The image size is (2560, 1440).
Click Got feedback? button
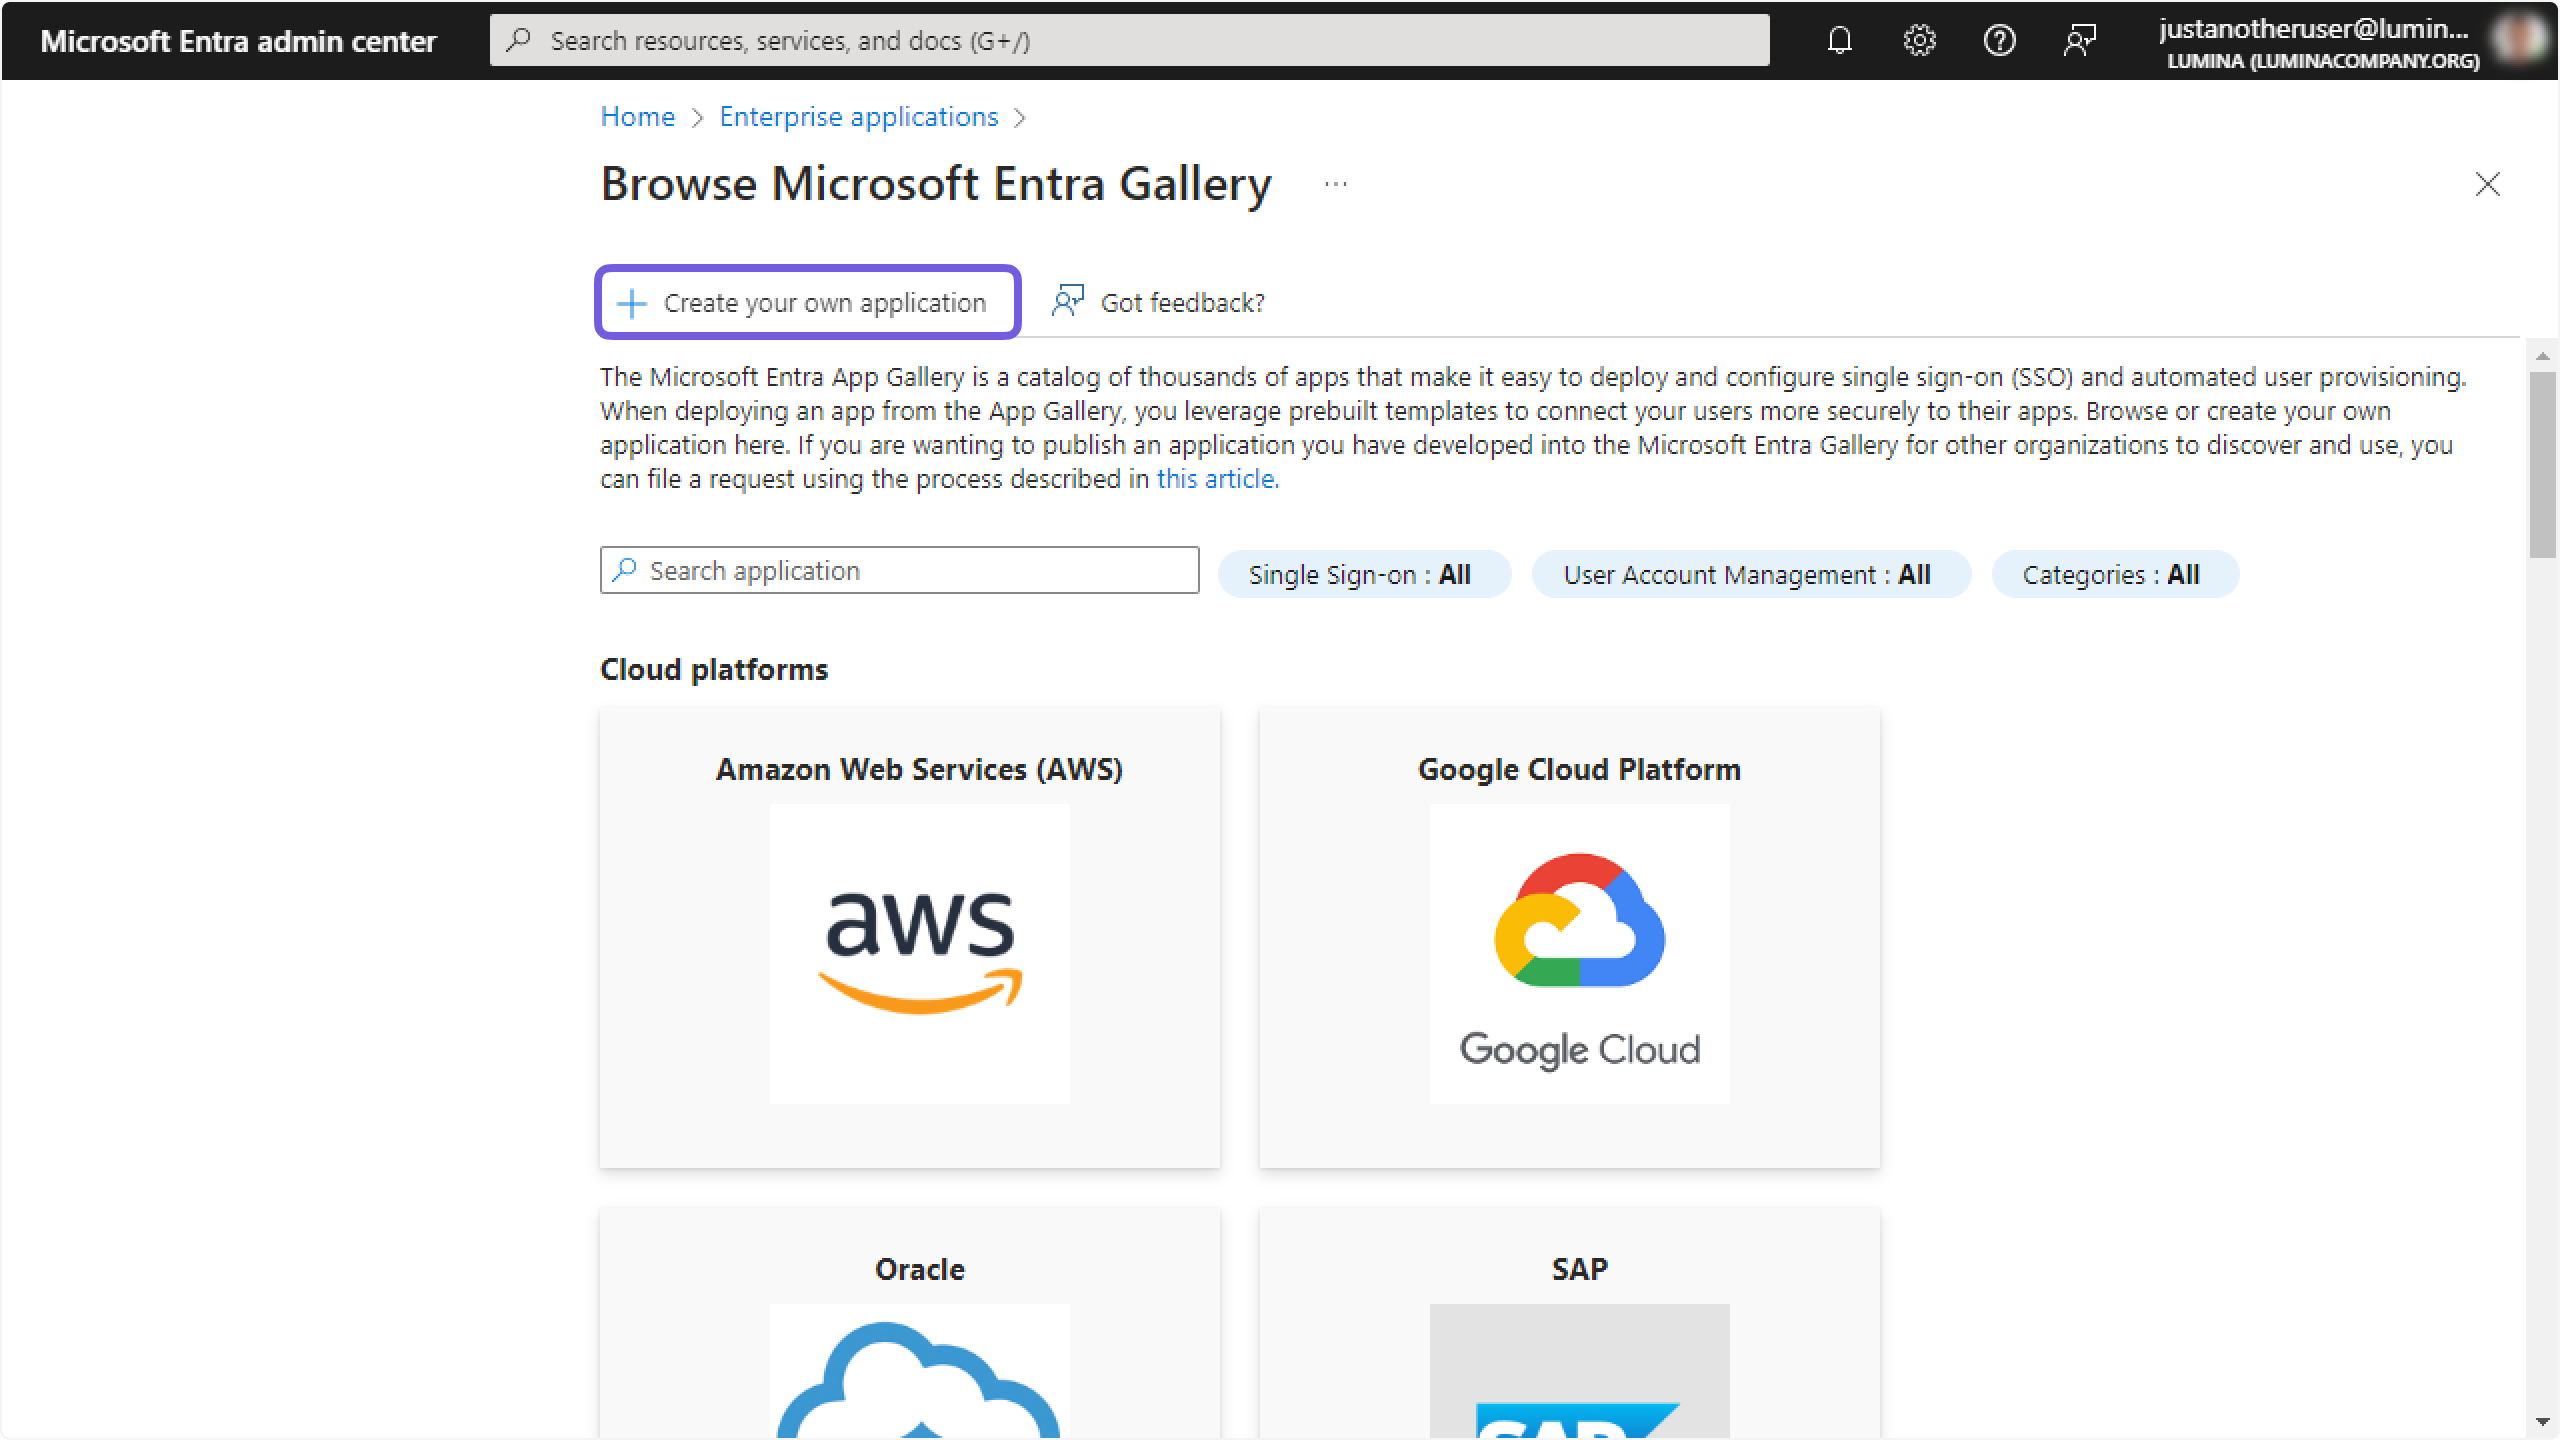pyautogui.click(x=1158, y=302)
